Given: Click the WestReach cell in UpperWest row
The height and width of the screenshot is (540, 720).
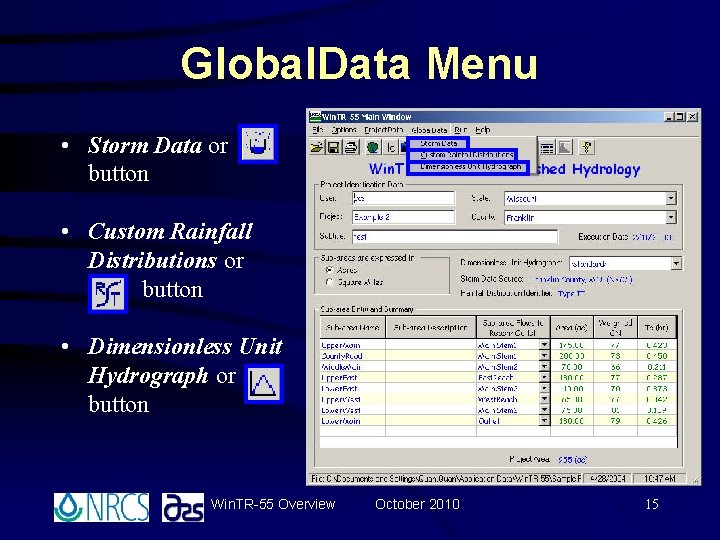Looking at the screenshot, I should click(508, 399).
